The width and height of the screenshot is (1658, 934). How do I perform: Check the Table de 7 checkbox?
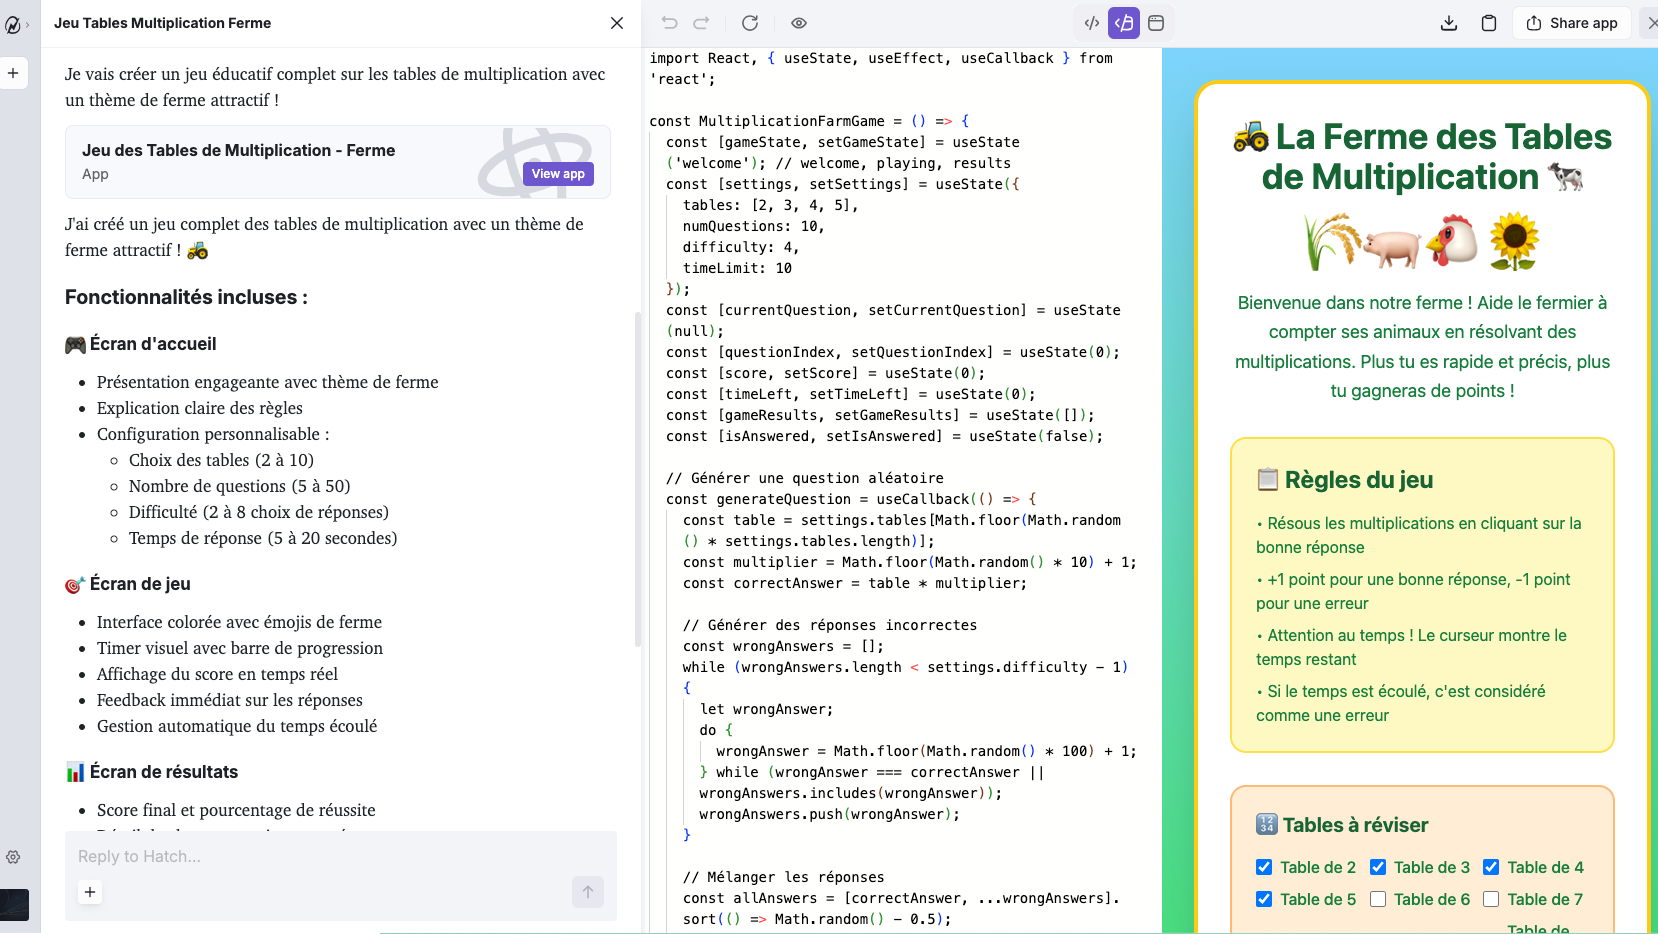1491,899
